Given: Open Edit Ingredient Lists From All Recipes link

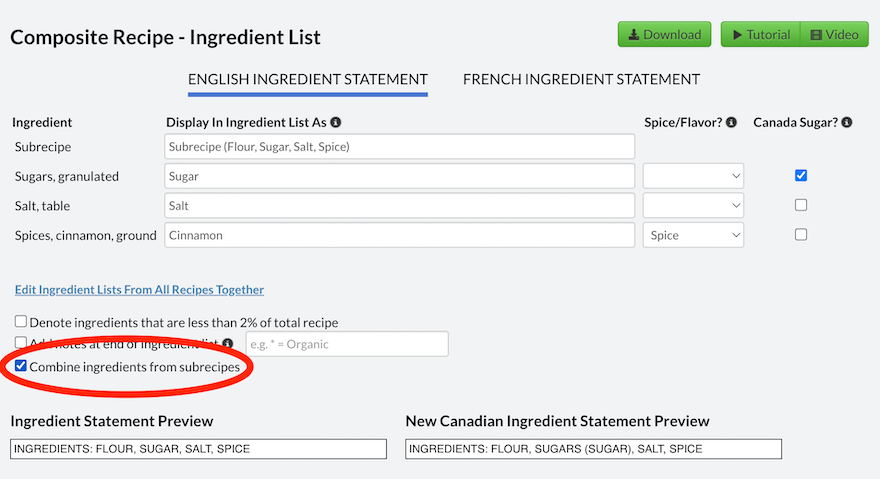Looking at the screenshot, I should [139, 290].
